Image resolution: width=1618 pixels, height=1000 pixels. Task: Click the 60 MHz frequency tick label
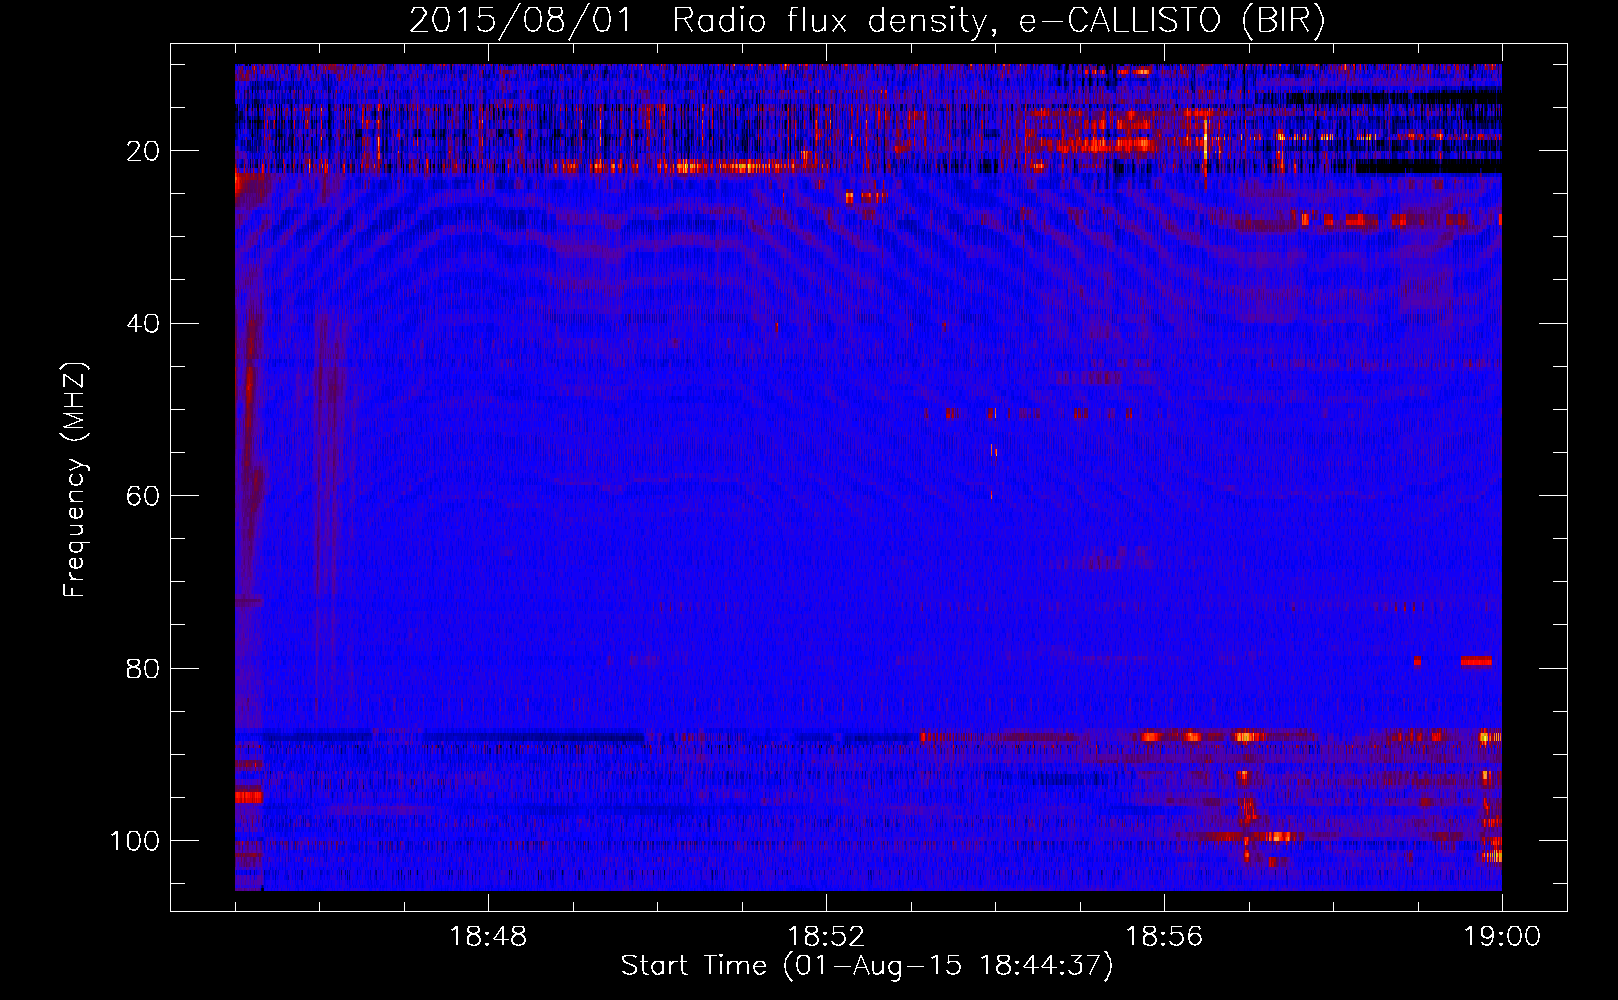[x=143, y=496]
